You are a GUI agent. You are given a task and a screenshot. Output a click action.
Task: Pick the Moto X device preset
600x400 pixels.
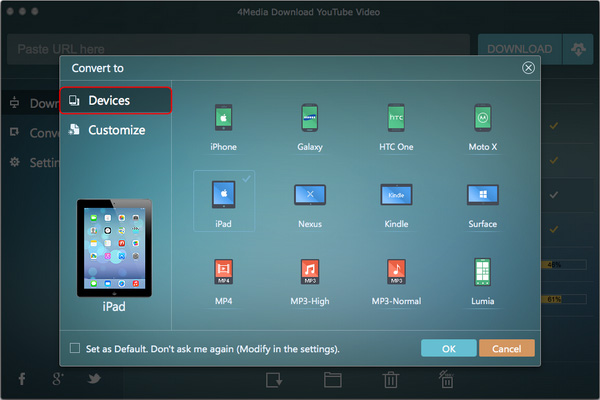[x=483, y=119]
